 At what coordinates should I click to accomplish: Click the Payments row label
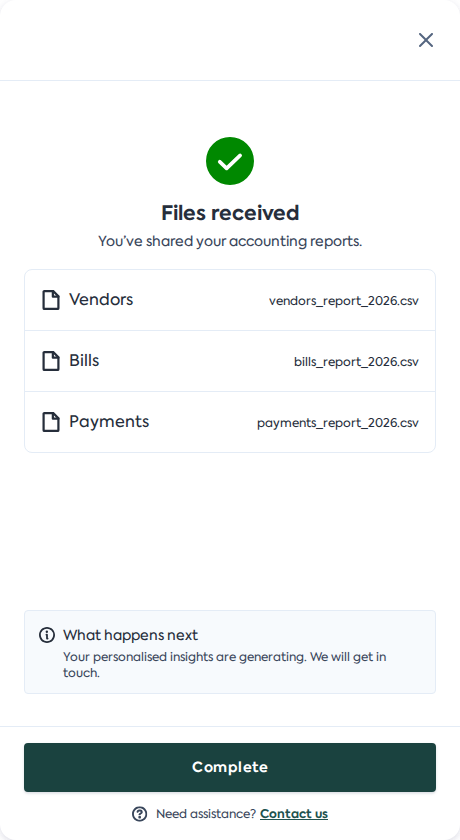click(x=109, y=422)
